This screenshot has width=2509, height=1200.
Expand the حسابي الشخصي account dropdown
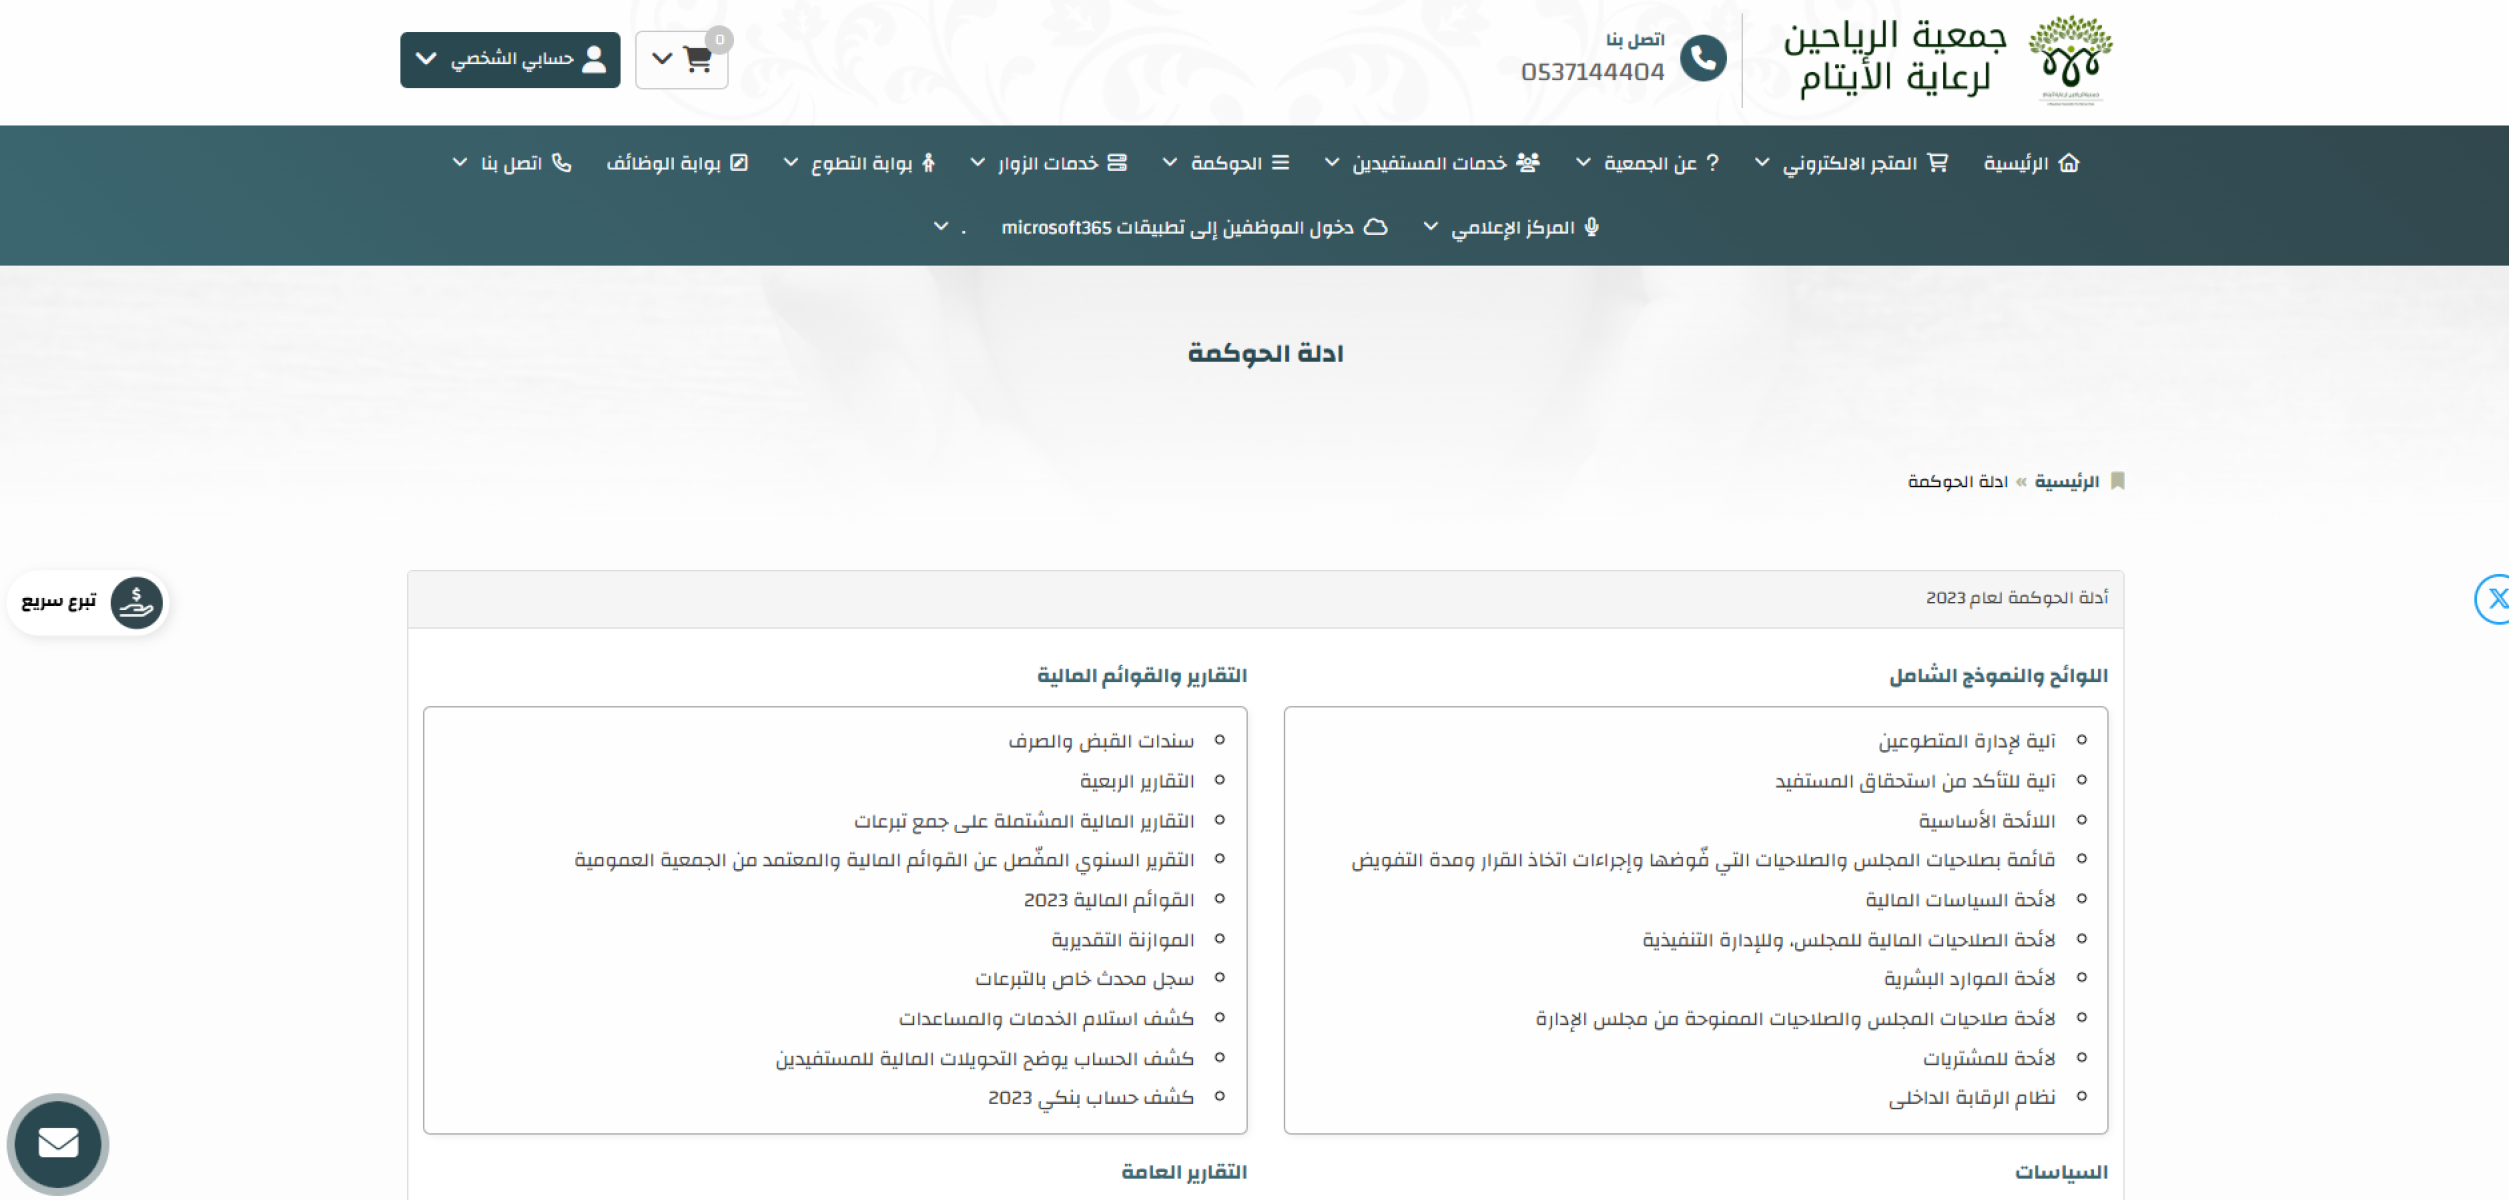(510, 60)
